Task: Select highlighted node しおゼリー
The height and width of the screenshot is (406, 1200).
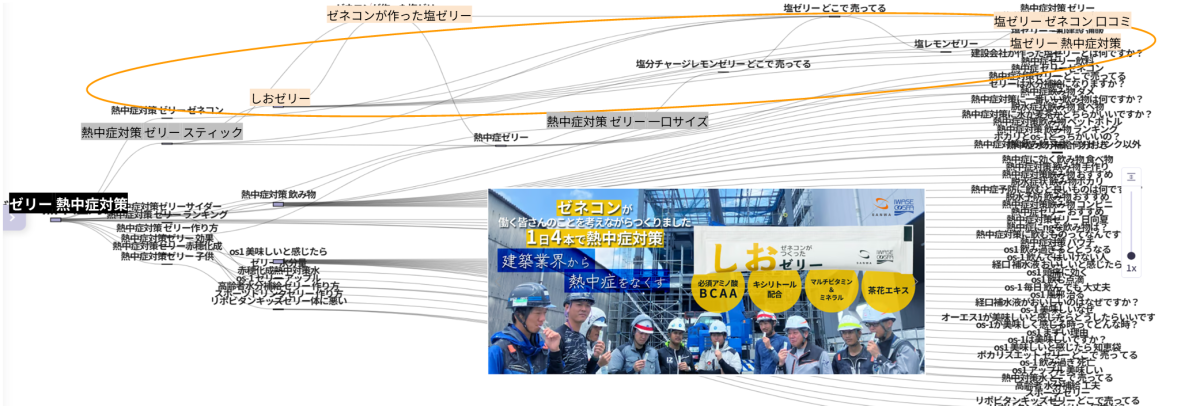Action: click(280, 98)
